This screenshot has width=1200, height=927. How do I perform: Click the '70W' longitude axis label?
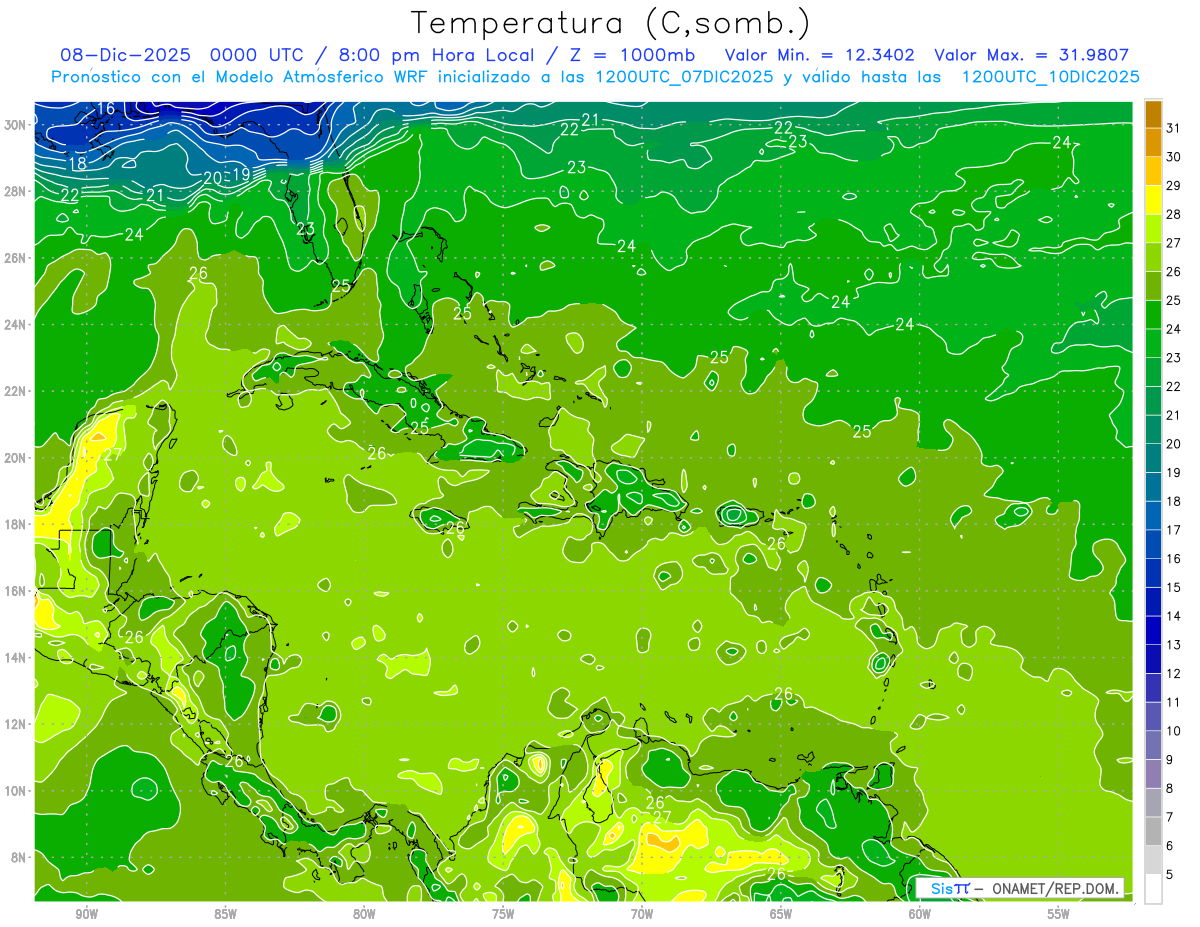click(x=642, y=913)
